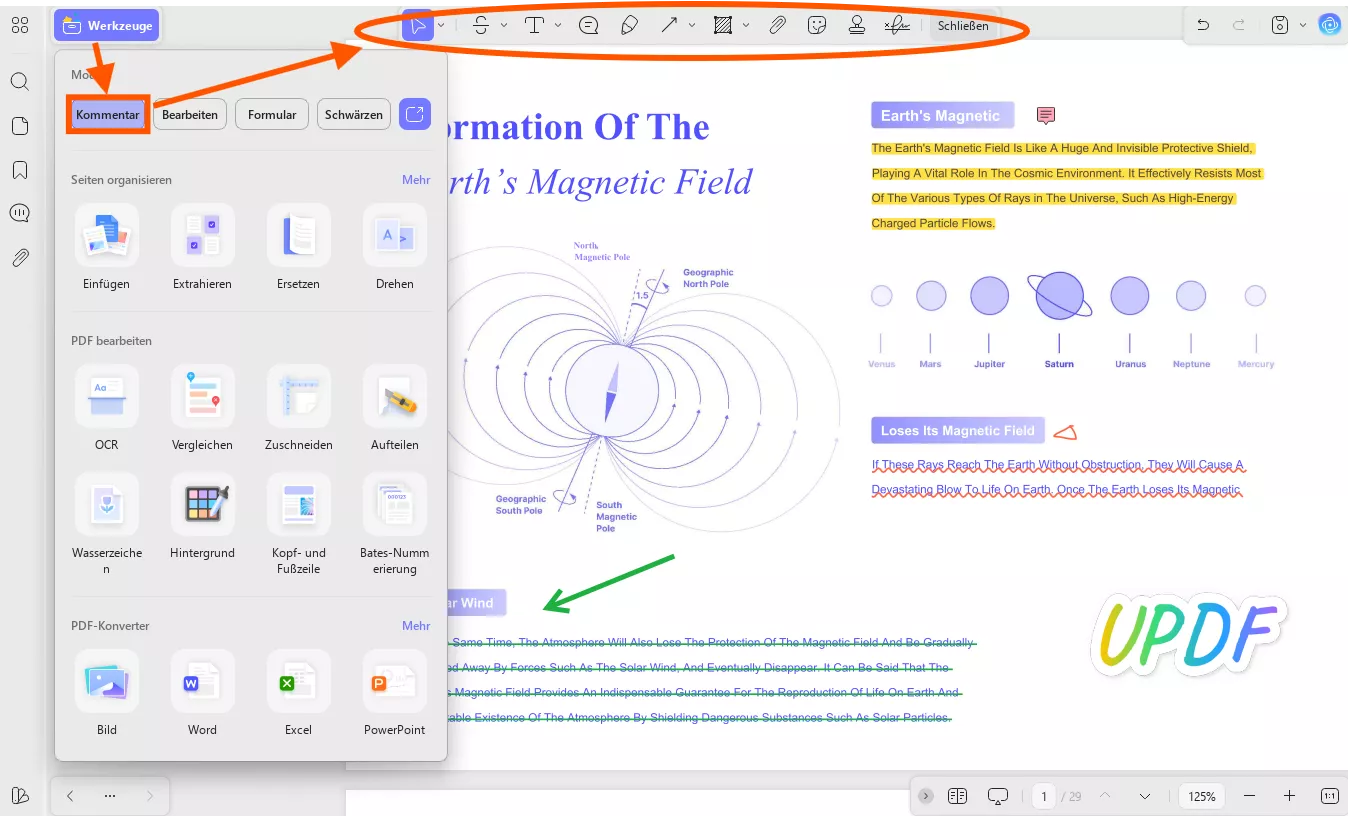Click the save icon

[x=1279, y=25]
